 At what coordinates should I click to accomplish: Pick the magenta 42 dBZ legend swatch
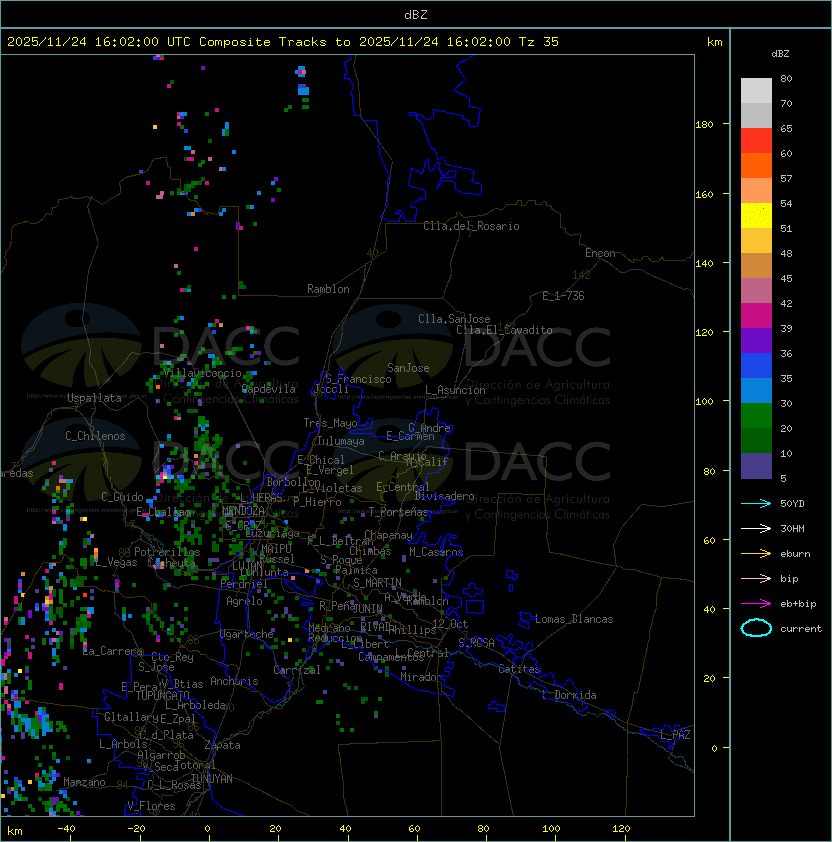[756, 316]
